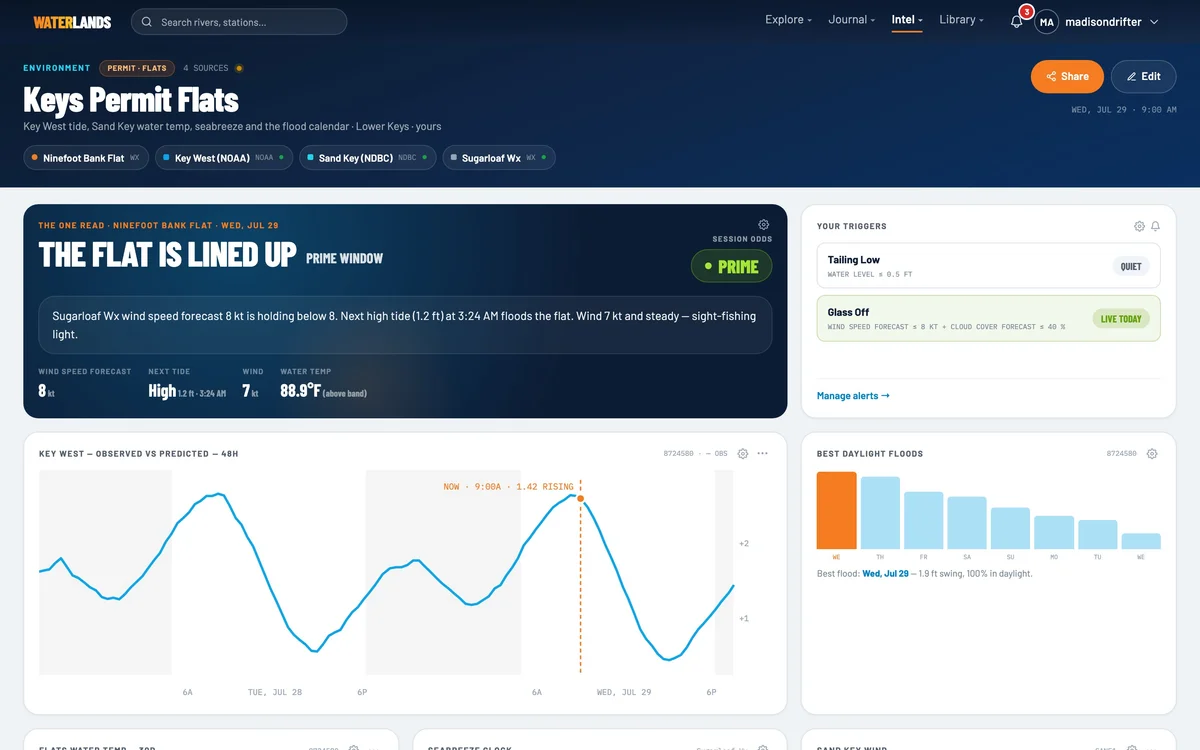
Task: Select the SA flood bar
Action: [x=967, y=523]
